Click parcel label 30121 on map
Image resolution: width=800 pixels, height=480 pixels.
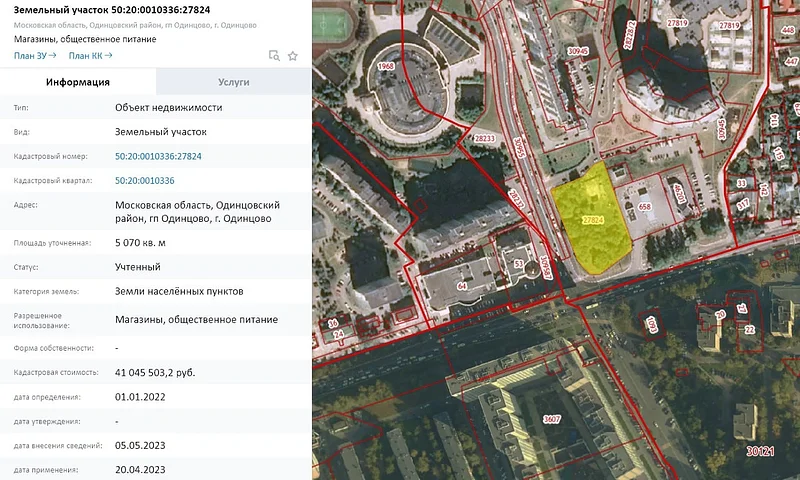760,452
